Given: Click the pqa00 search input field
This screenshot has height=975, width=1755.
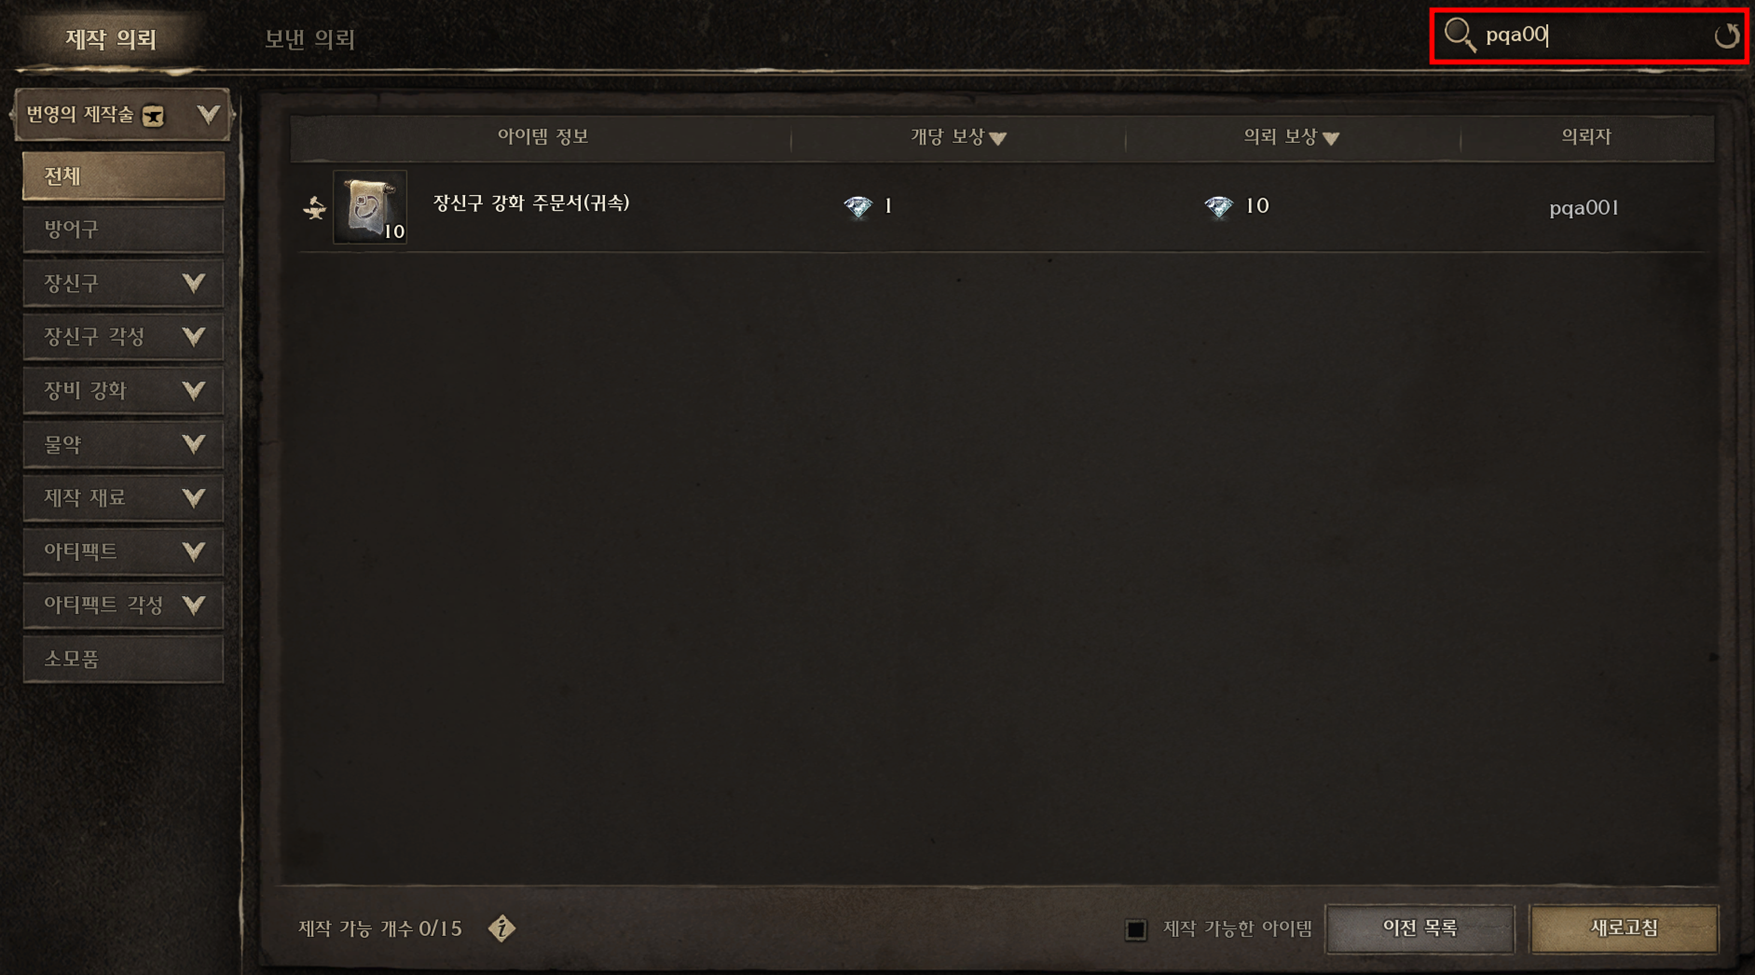Looking at the screenshot, I should tap(1594, 36).
